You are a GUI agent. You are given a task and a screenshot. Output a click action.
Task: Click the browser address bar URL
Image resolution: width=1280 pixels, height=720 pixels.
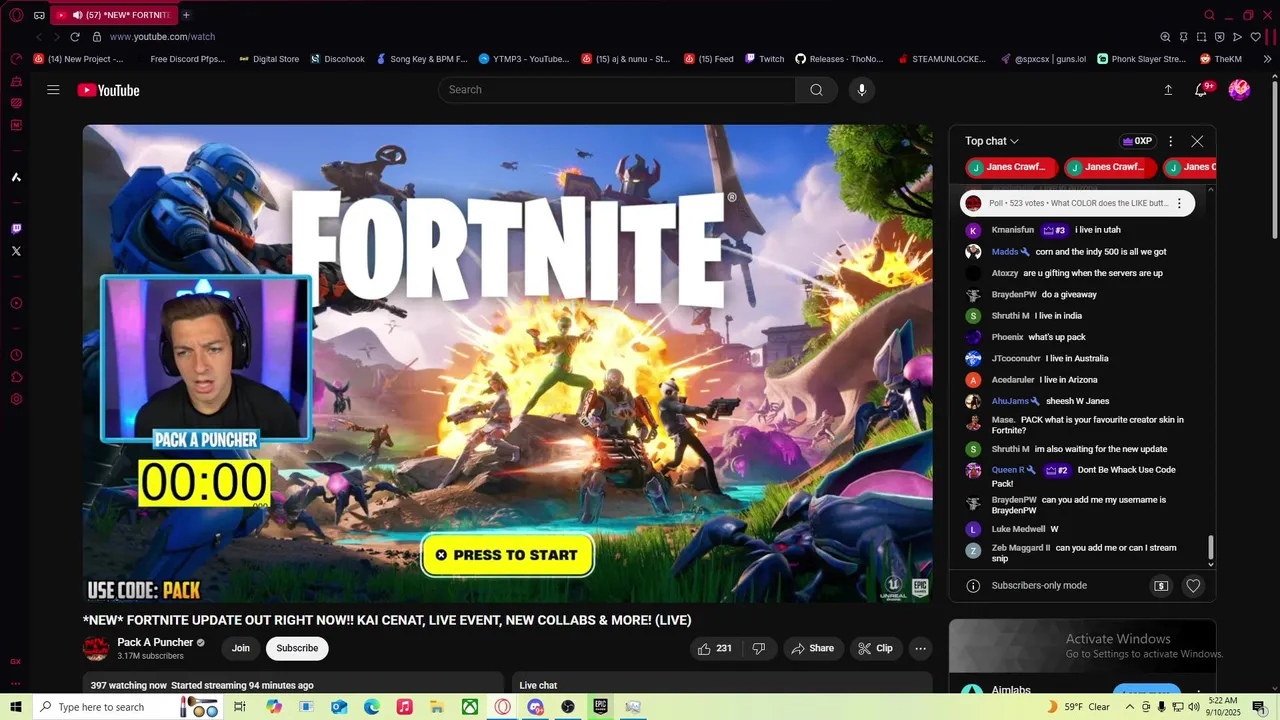click(162, 37)
